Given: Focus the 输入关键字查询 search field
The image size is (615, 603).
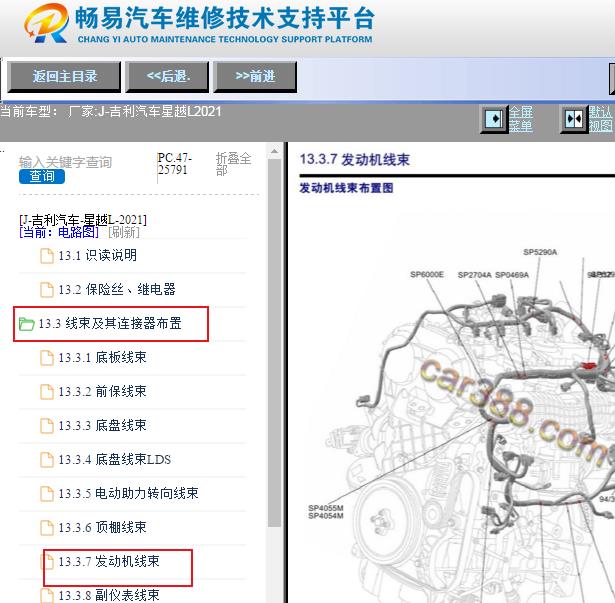Looking at the screenshot, I should [x=66, y=162].
